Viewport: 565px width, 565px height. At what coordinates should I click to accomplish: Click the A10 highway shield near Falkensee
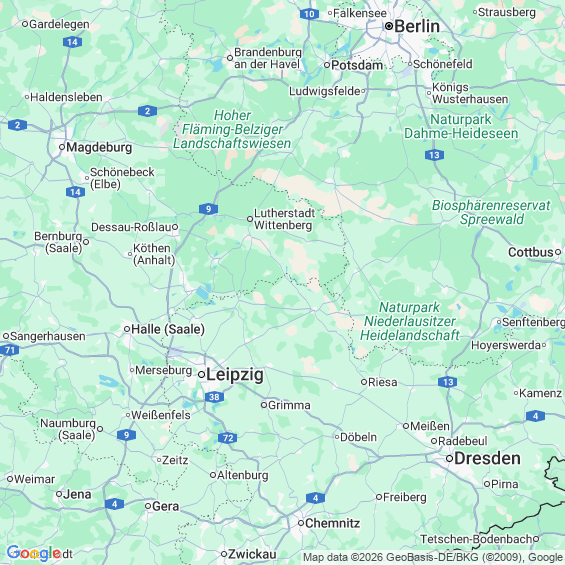309,14
